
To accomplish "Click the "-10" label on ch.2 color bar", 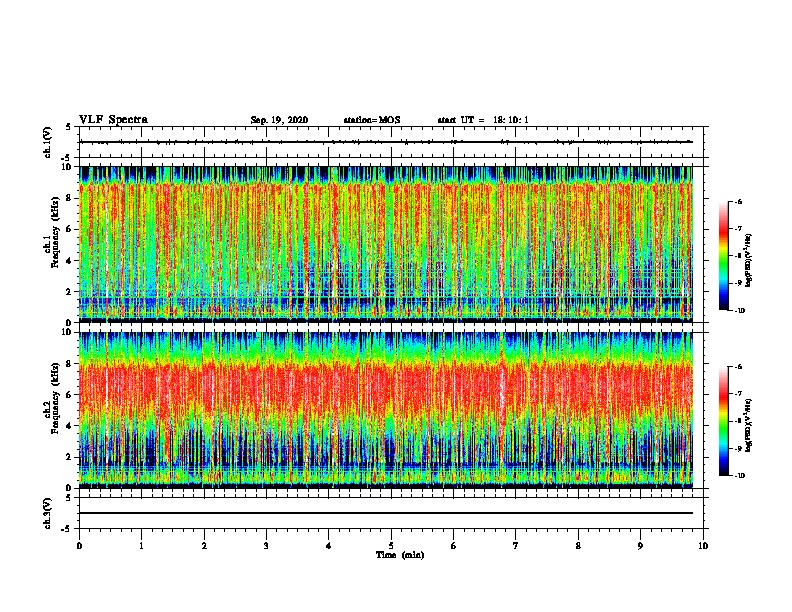I will click(739, 476).
